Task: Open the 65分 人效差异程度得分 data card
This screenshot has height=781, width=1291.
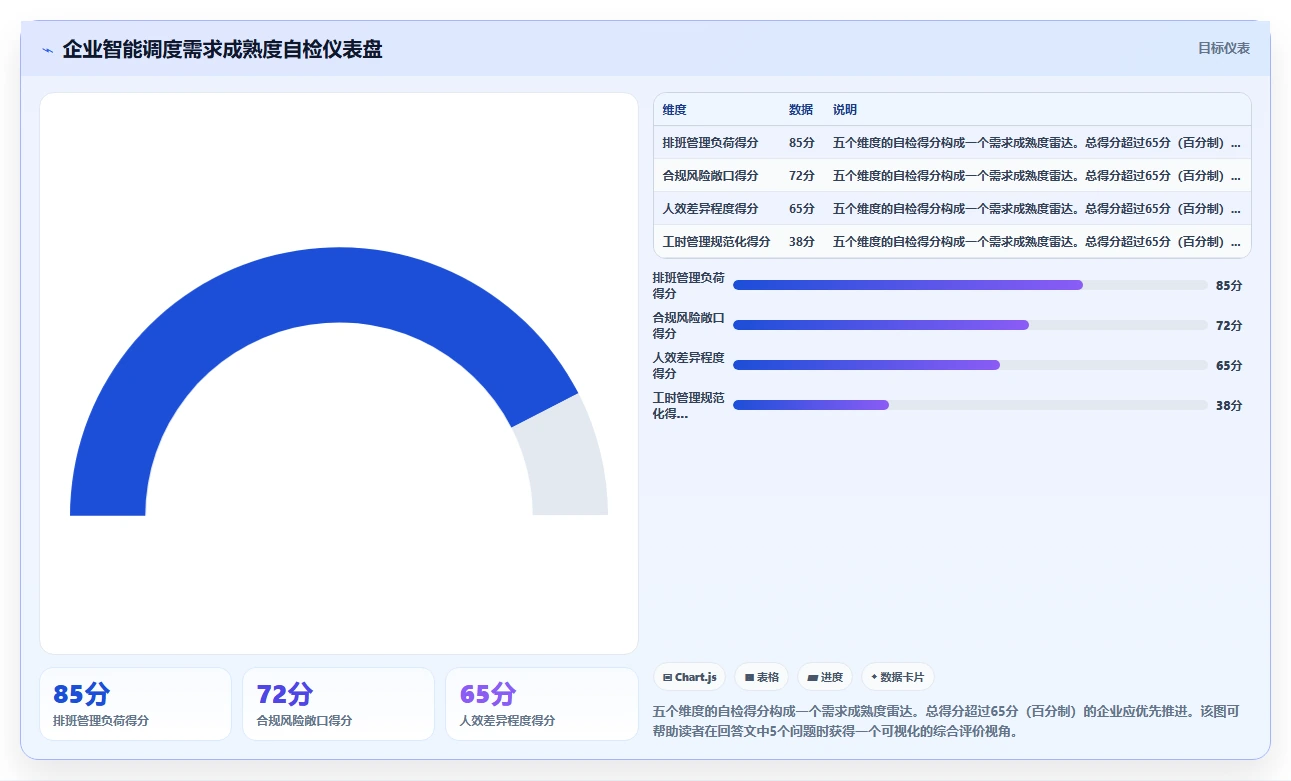Action: point(541,704)
